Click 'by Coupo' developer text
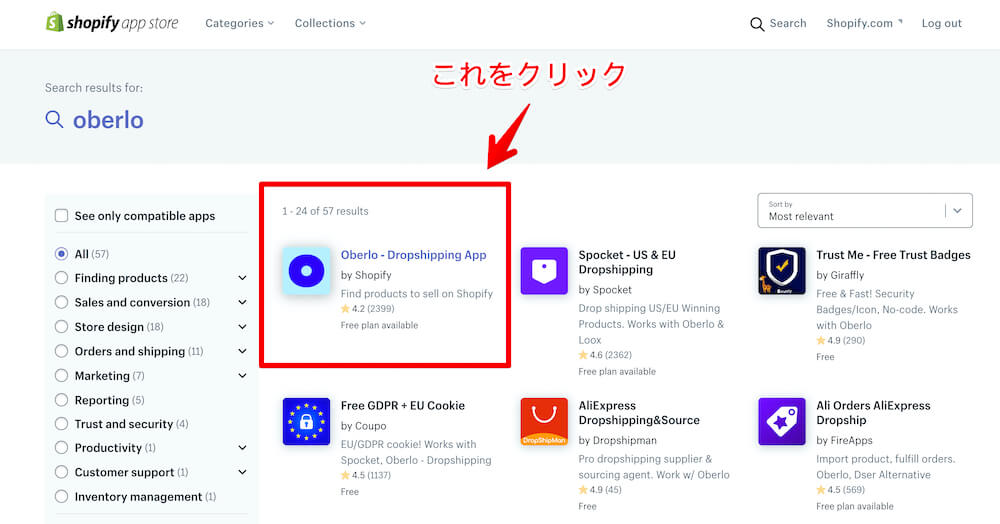 click(364, 425)
